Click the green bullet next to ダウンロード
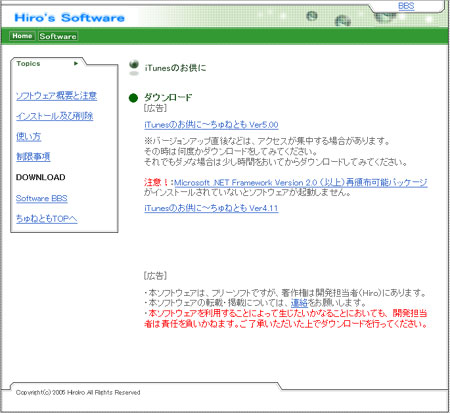 133,98
